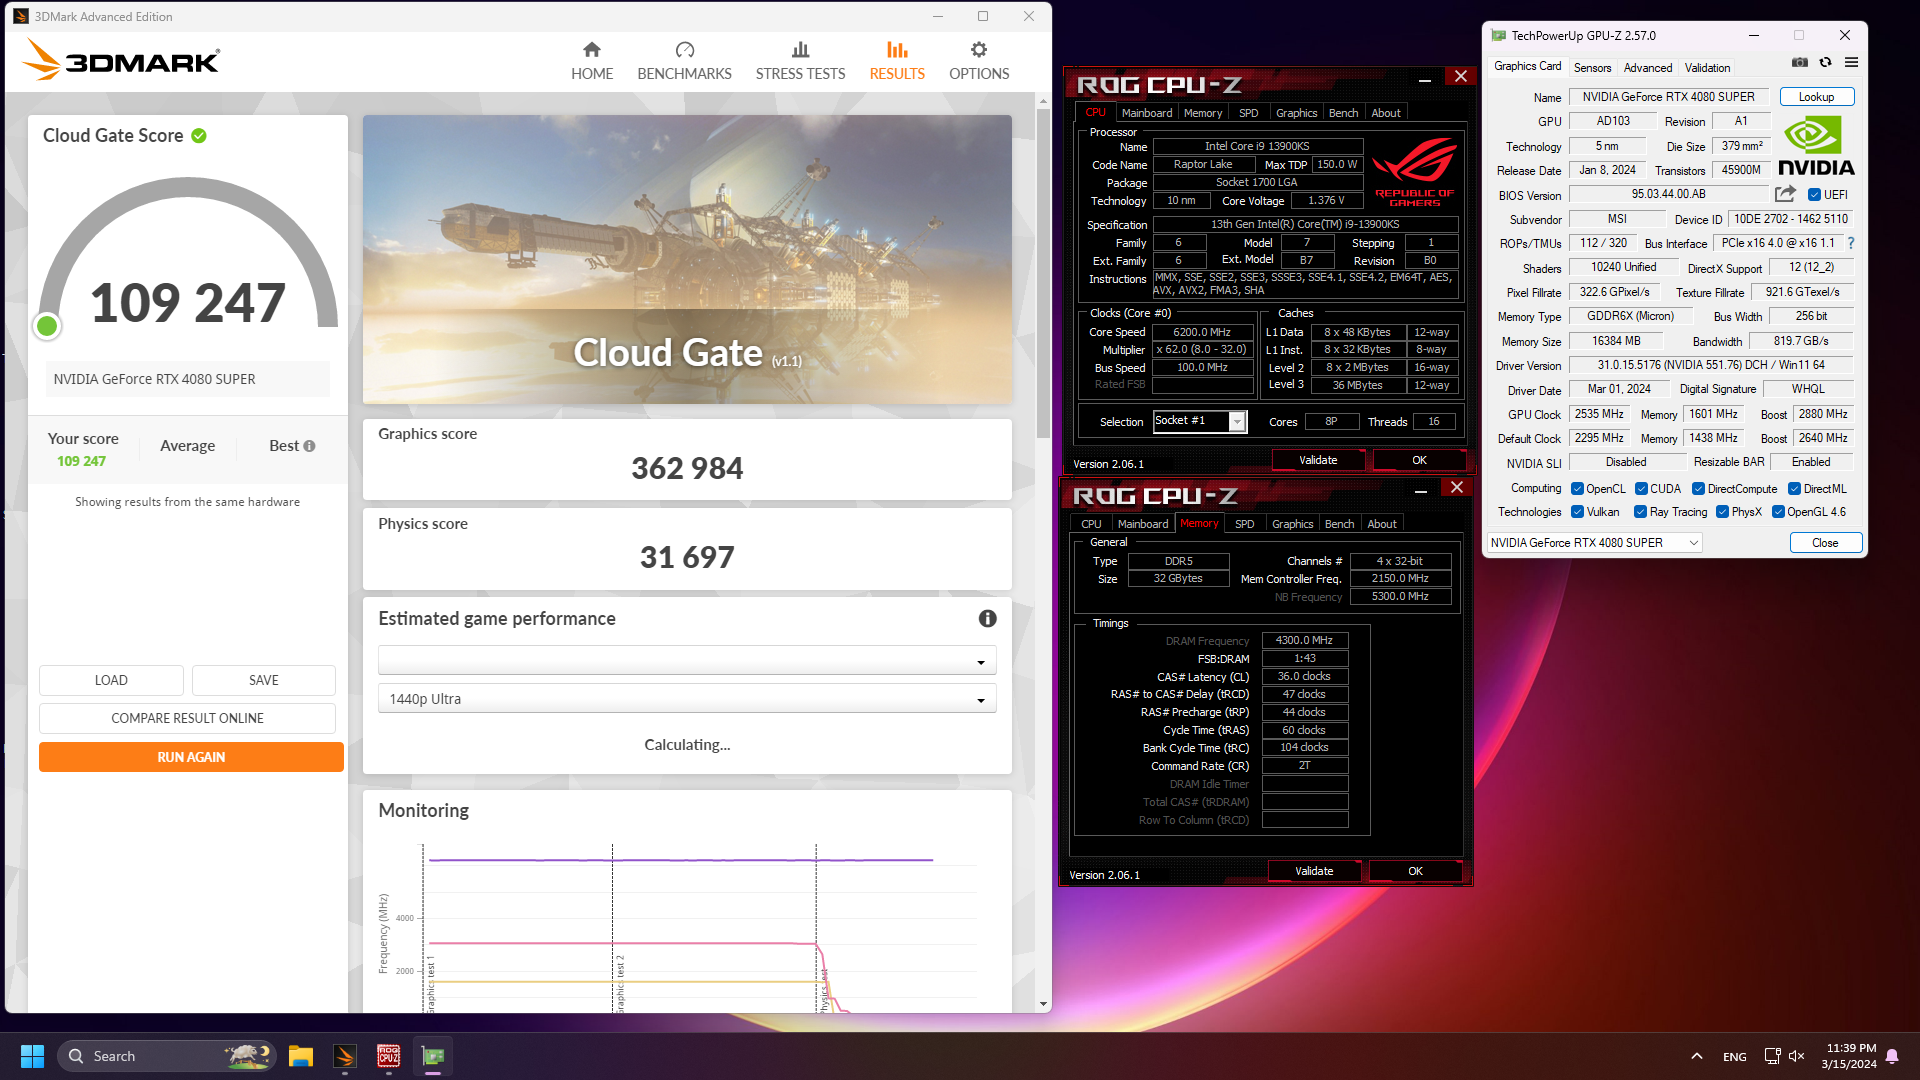
Task: Open the Socket #1 selection dropdown in CPU-Z
Action: 1199,421
